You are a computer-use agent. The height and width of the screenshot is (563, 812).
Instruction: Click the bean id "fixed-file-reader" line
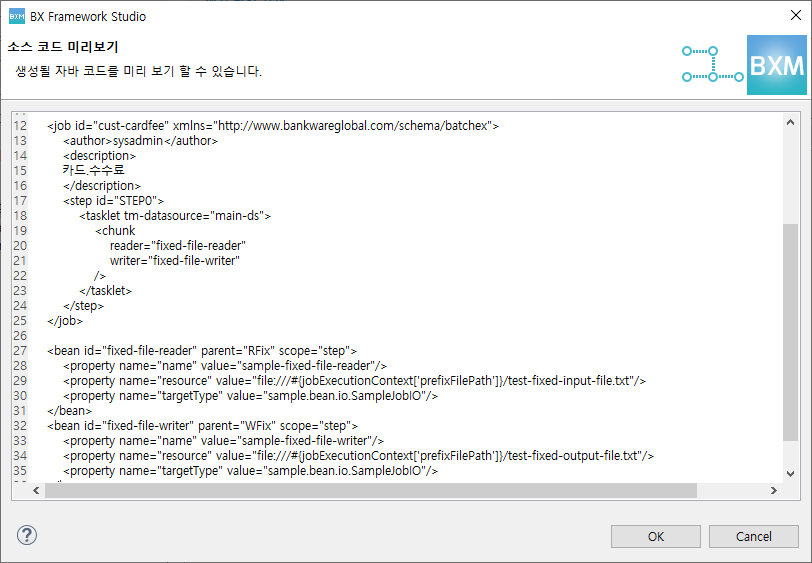tap(202, 350)
